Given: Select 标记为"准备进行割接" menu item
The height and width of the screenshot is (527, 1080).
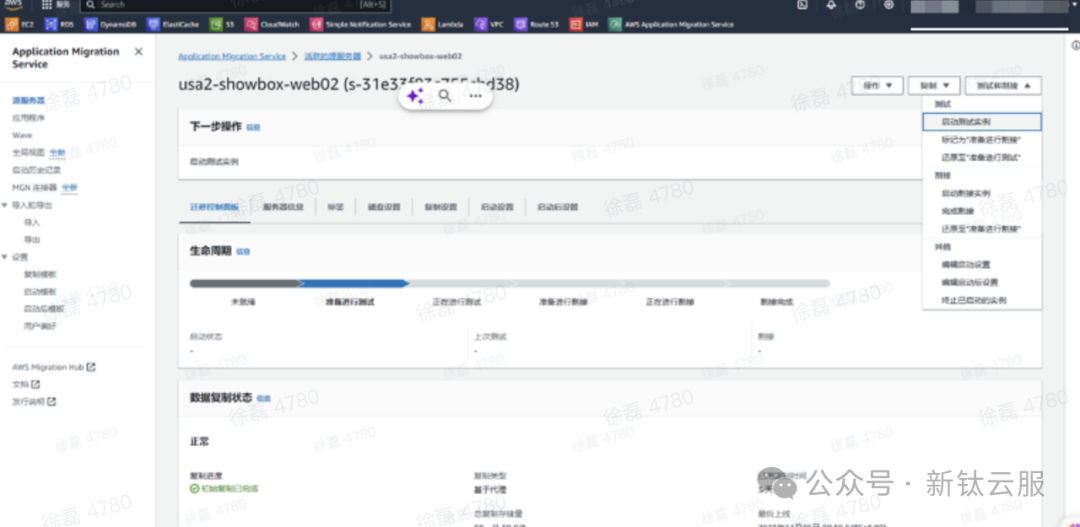Looking at the screenshot, I should pos(982,140).
